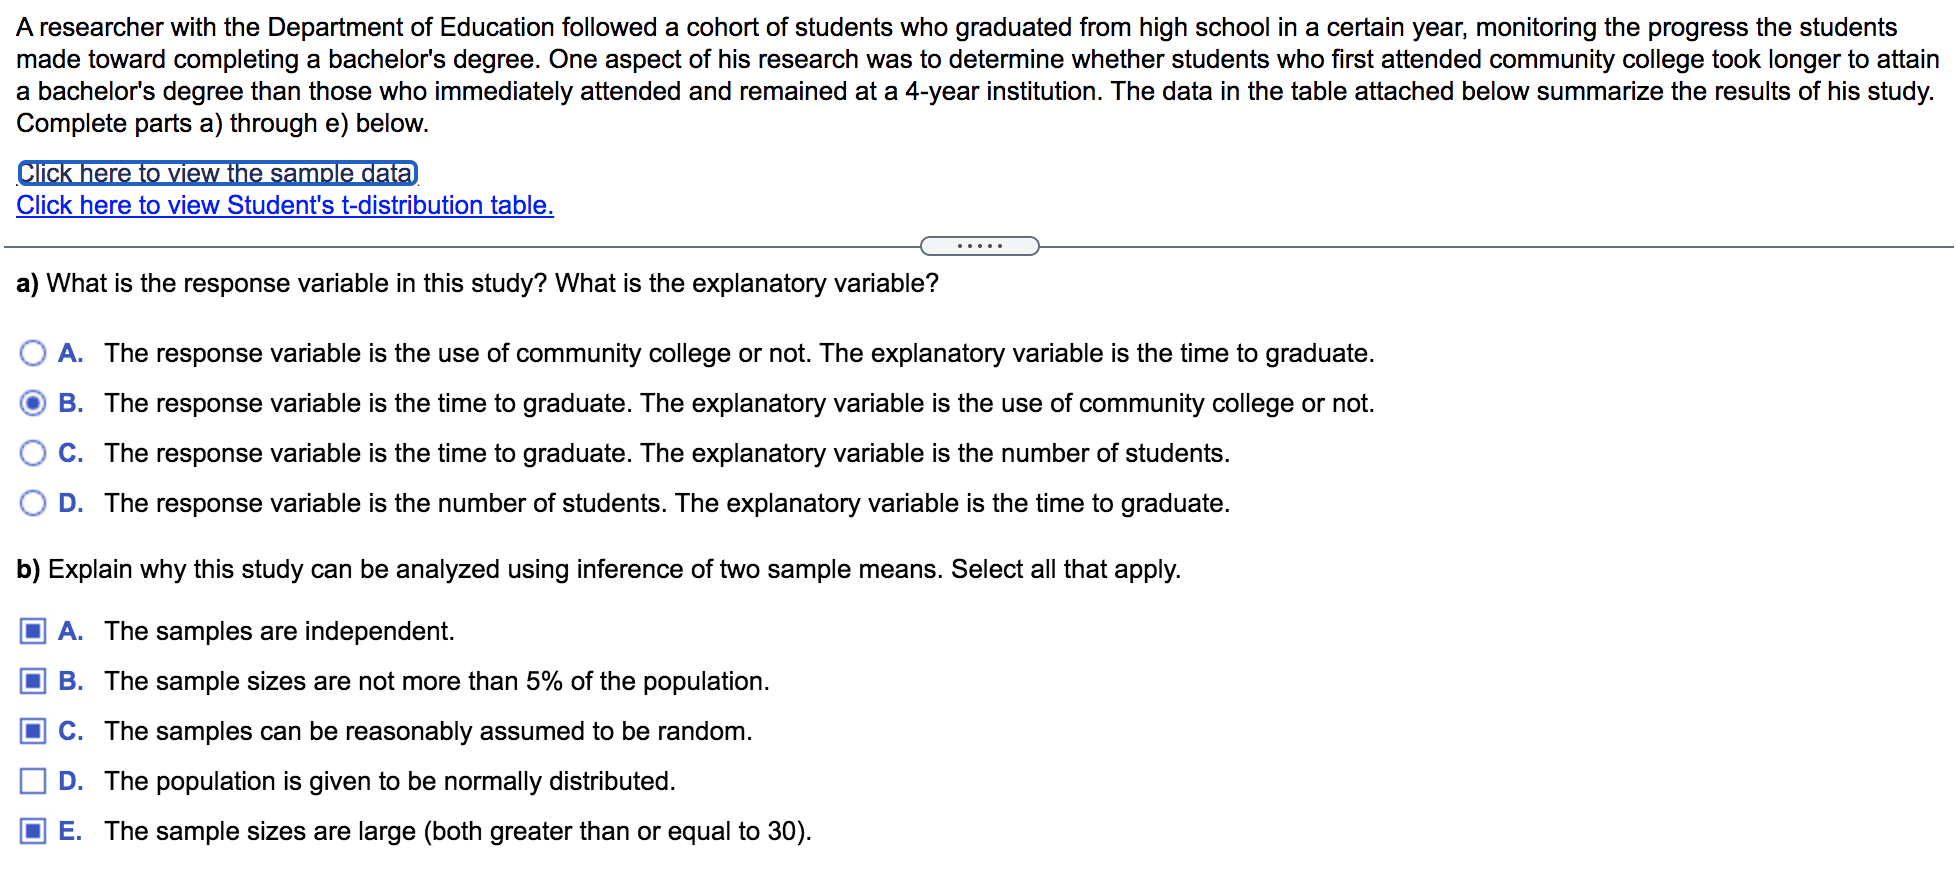This screenshot has height=872, width=1956.
Task: Click the dotted divider pill to collapse question
Action: (978, 245)
